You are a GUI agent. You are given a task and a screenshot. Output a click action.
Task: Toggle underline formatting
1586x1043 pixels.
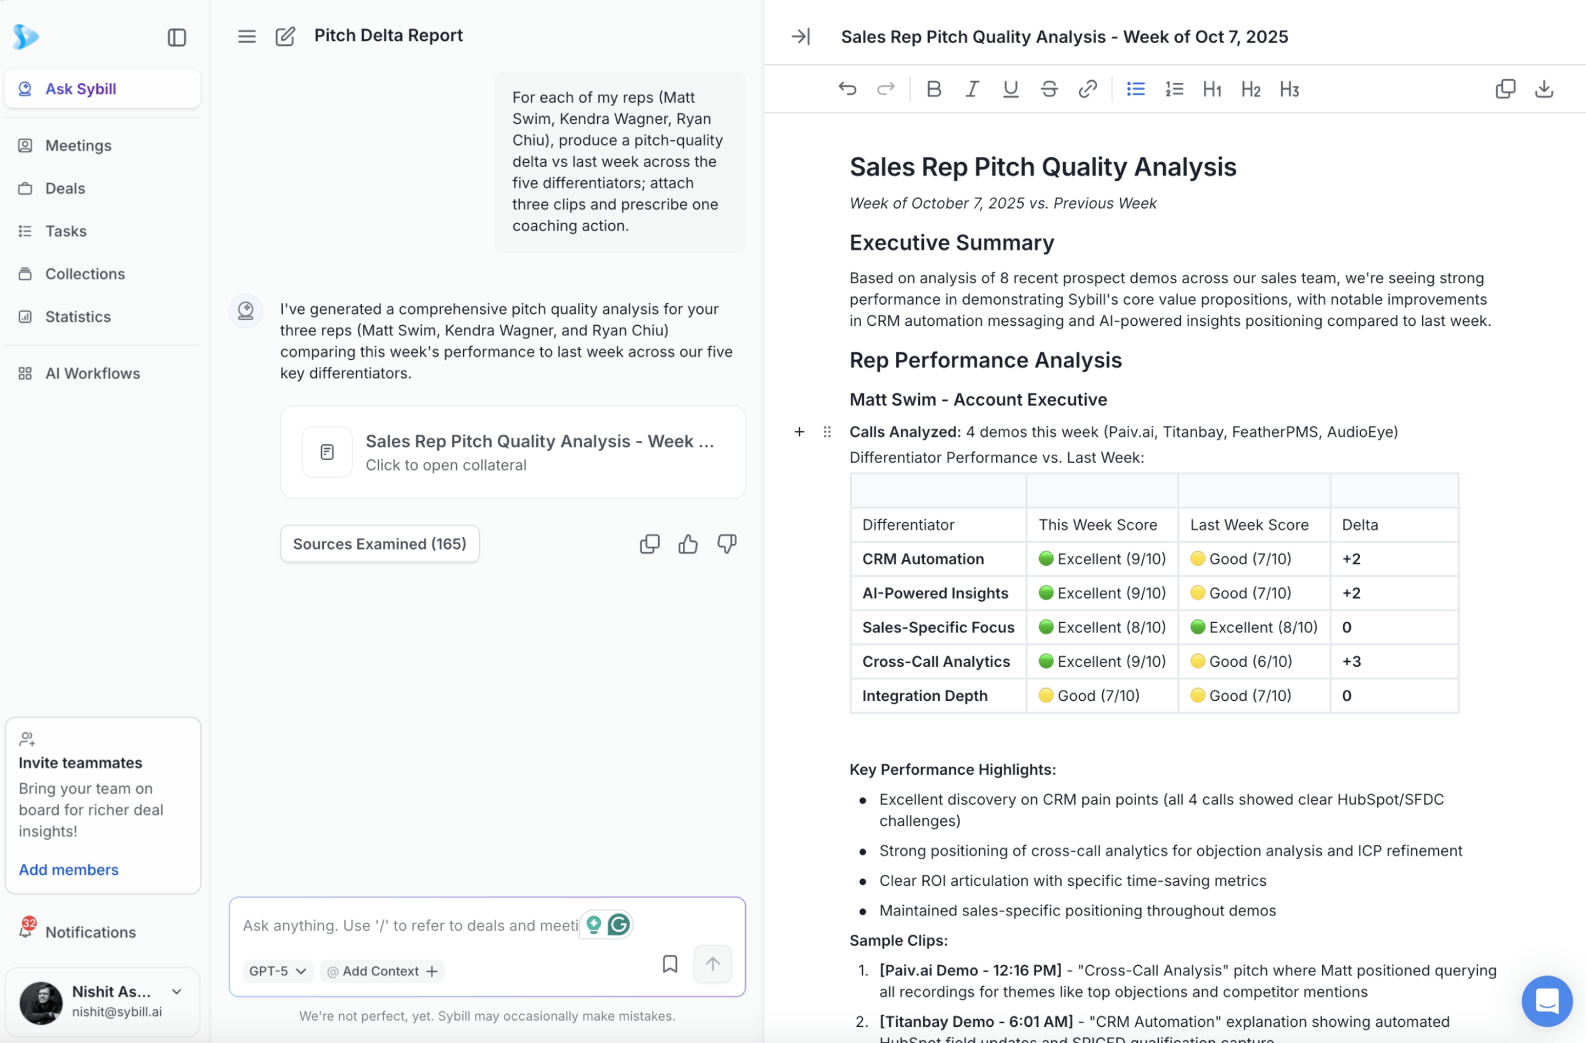1011,89
